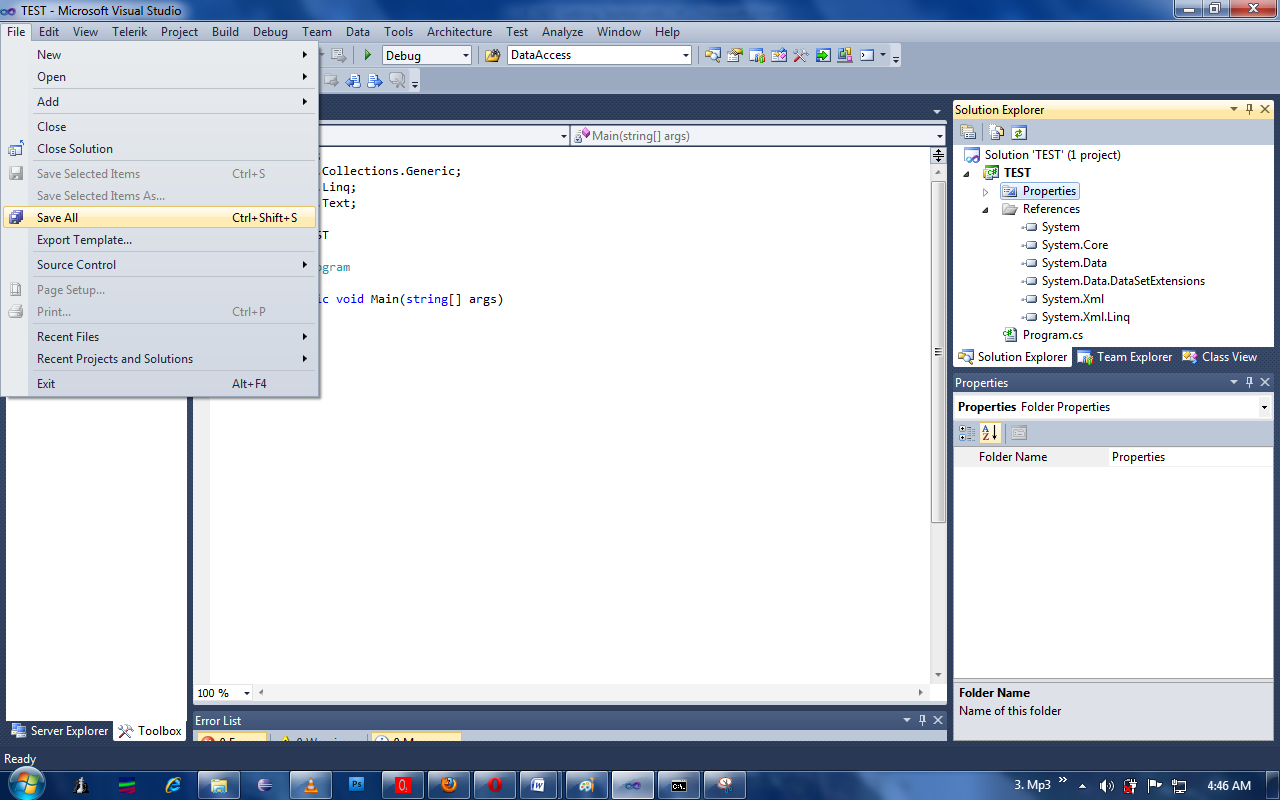
Task: Open the Debug configuration dropdown
Action: (465, 56)
